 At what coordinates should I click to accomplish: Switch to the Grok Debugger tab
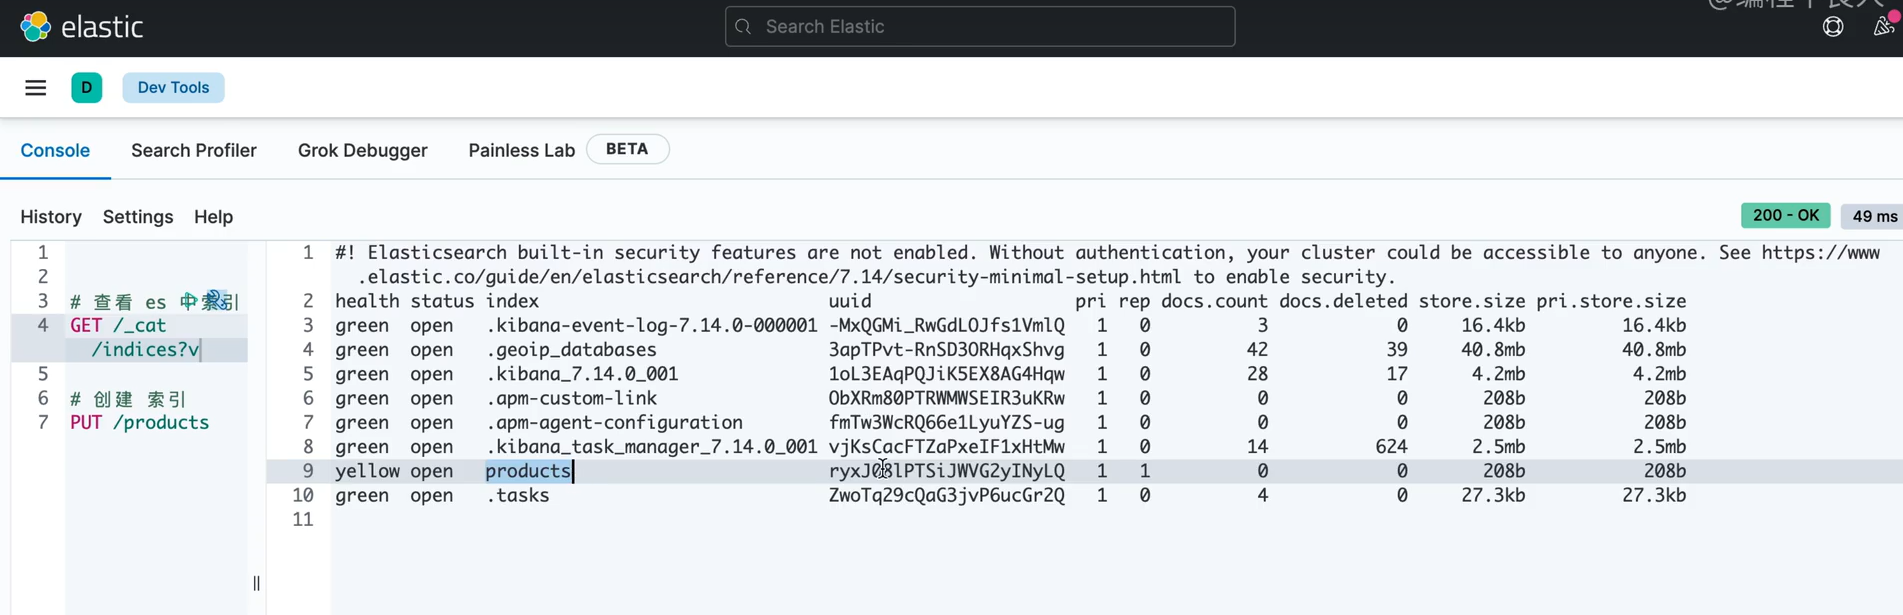tap(362, 150)
